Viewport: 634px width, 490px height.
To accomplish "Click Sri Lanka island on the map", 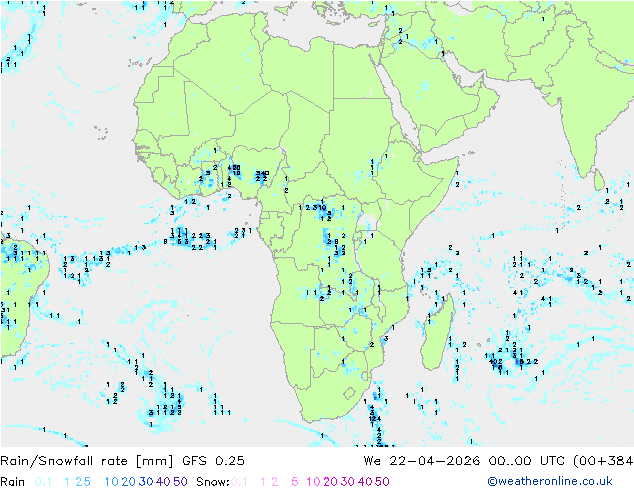I will click(x=599, y=180).
